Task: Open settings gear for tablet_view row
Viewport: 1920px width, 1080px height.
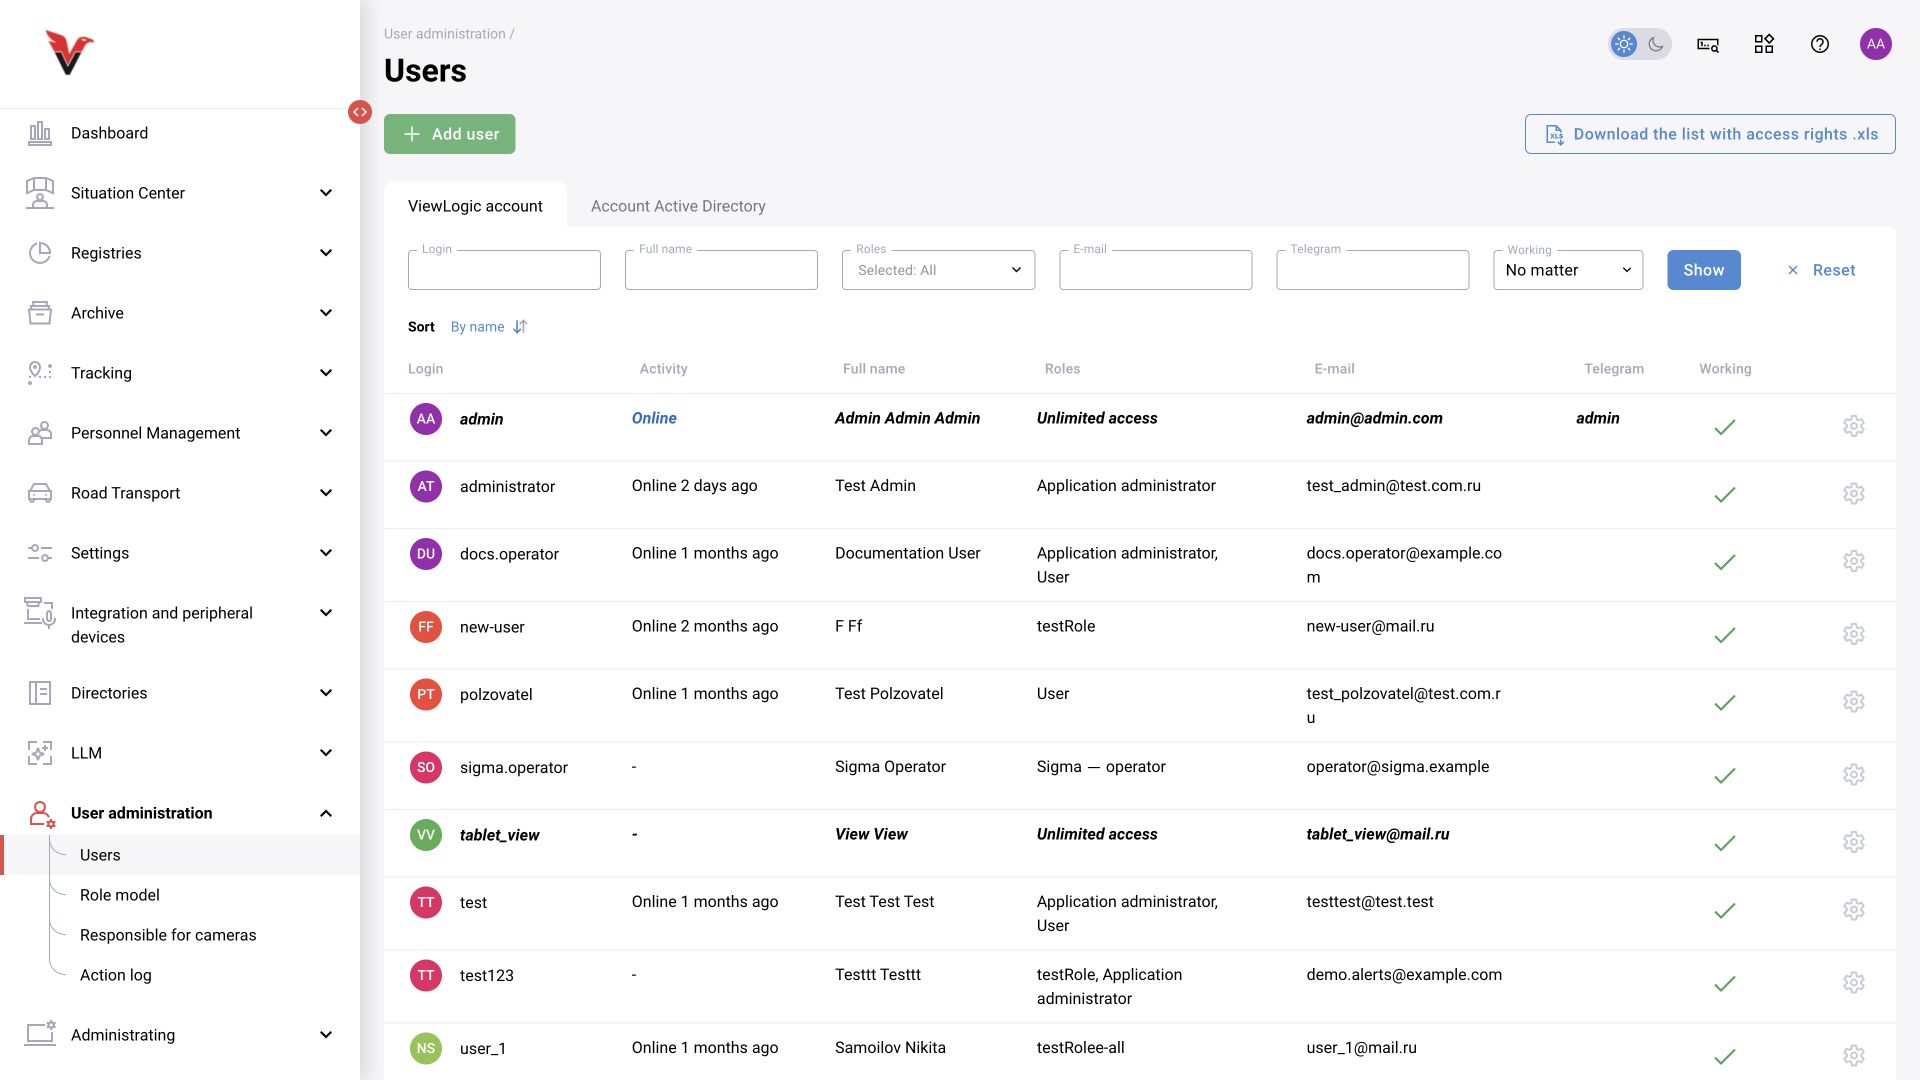Action: [1854, 842]
